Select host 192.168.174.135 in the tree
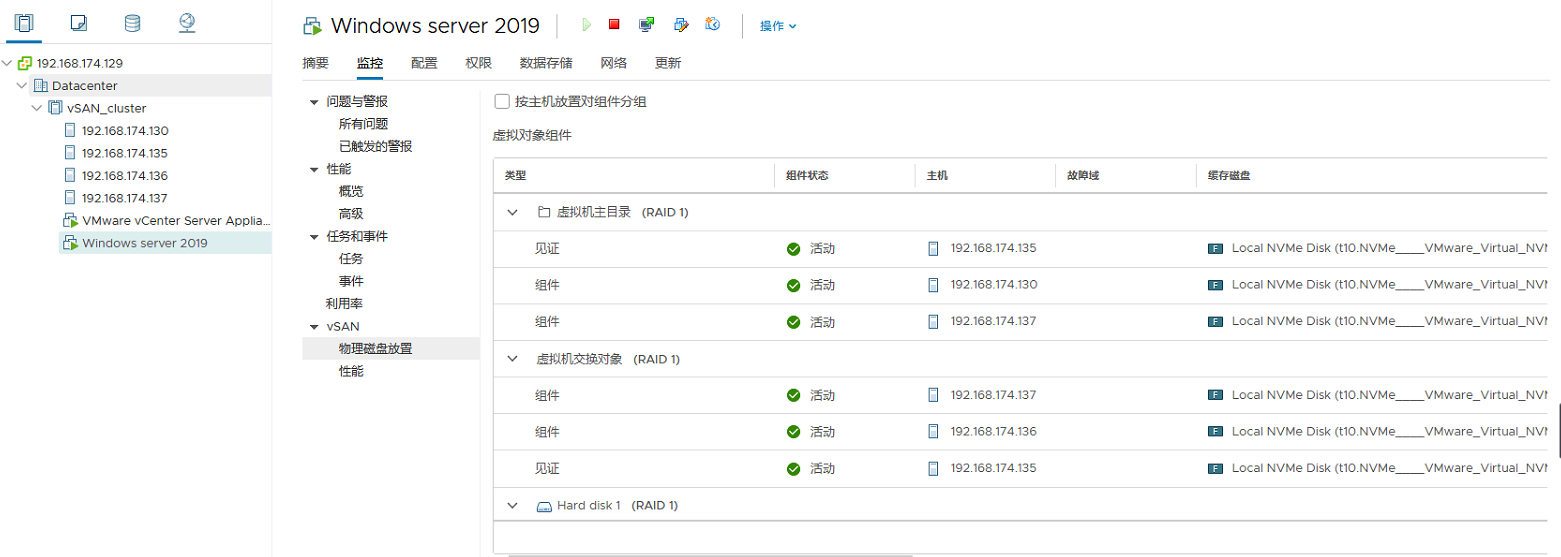1561x557 pixels. (x=125, y=153)
